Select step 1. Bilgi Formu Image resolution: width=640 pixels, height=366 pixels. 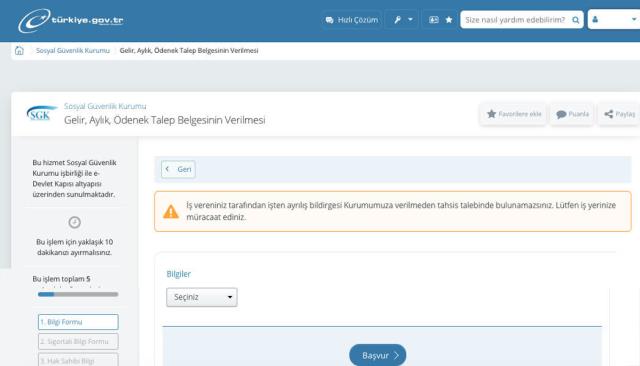pyautogui.click(x=78, y=322)
